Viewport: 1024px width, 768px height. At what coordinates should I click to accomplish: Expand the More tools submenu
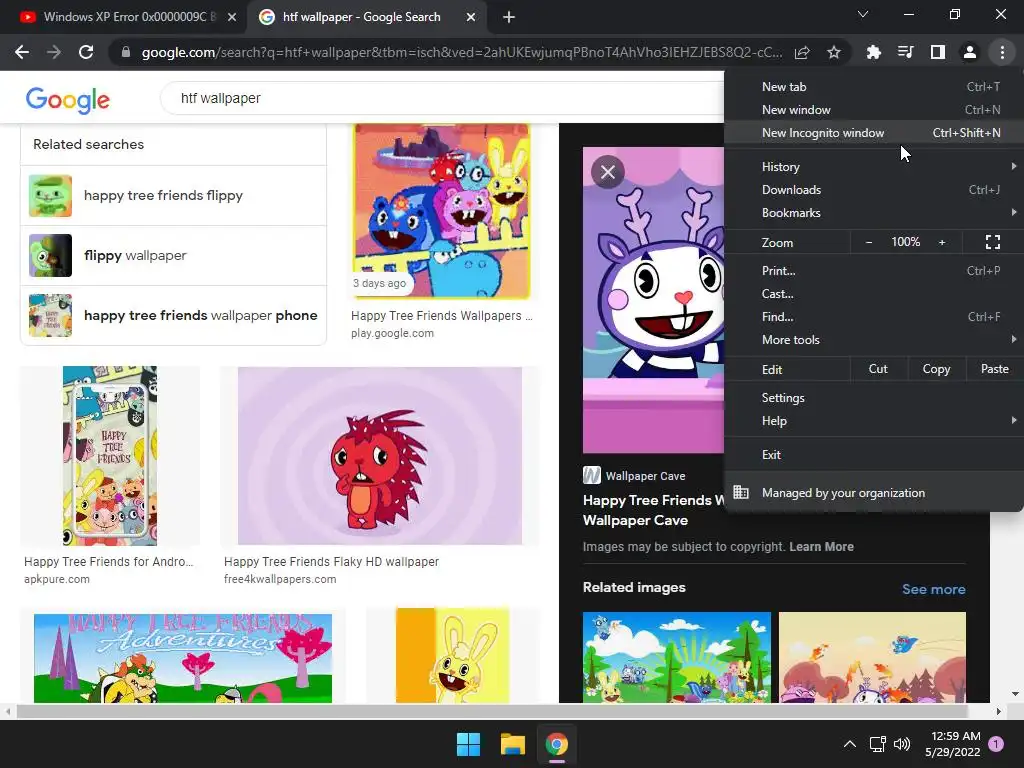(874, 339)
